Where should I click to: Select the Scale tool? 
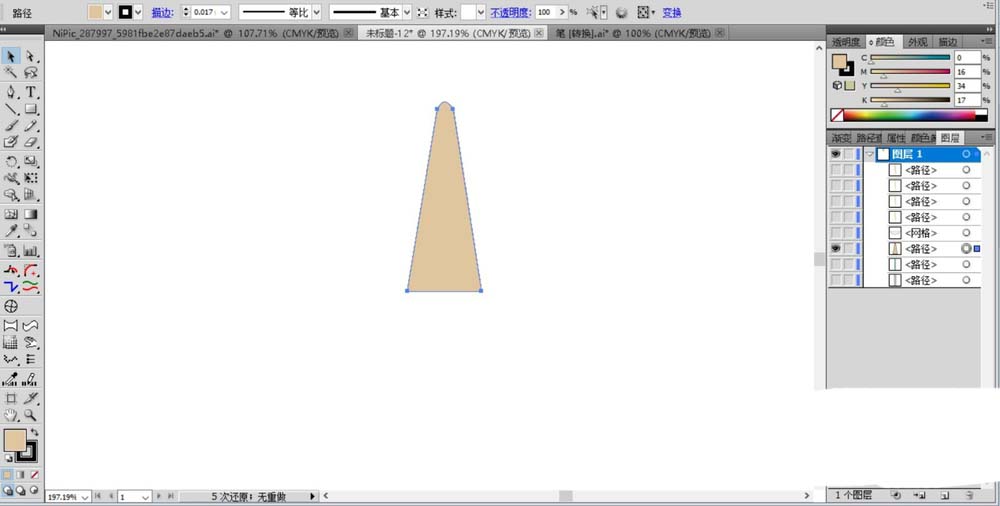point(30,161)
